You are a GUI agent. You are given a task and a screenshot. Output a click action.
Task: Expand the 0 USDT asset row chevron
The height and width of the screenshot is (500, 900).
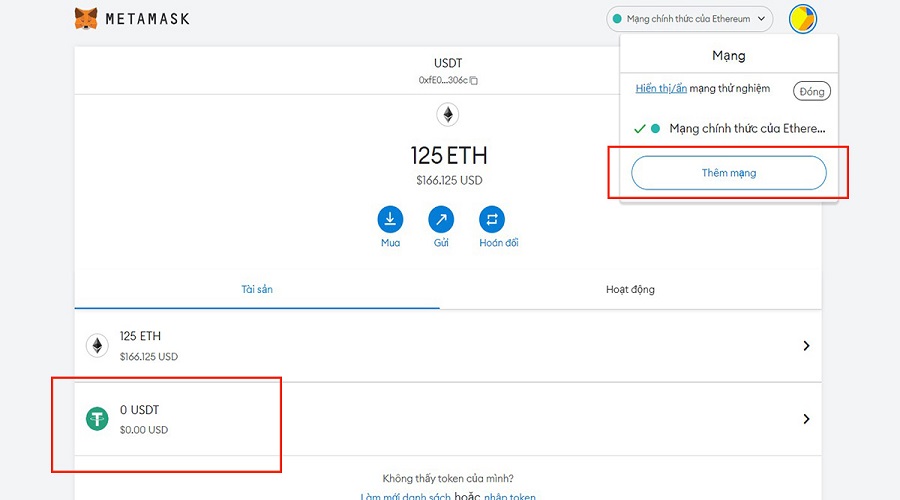click(806, 418)
